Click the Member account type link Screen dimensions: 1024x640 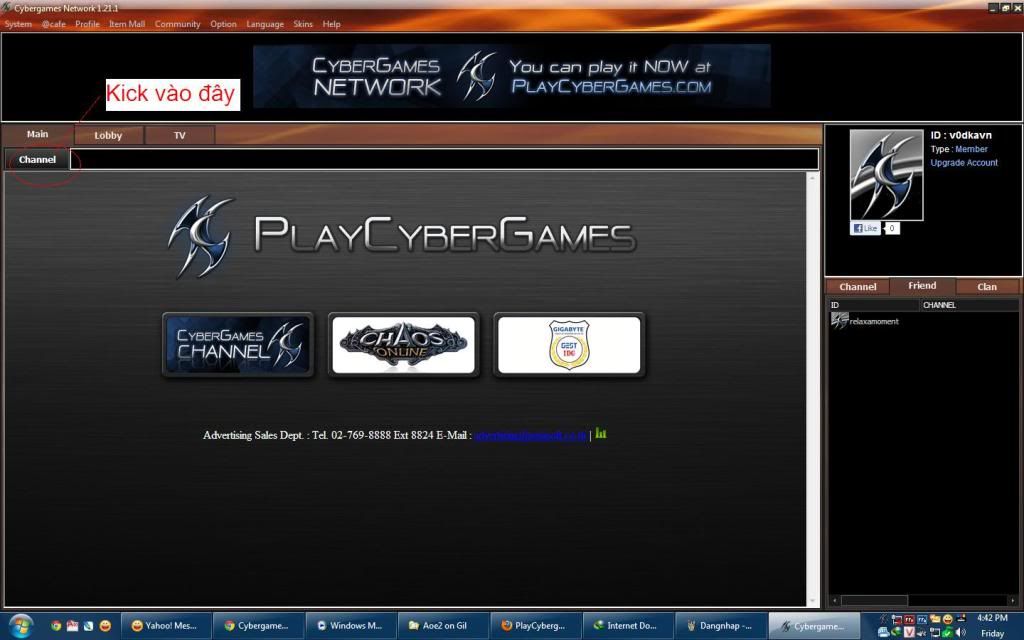click(x=971, y=149)
